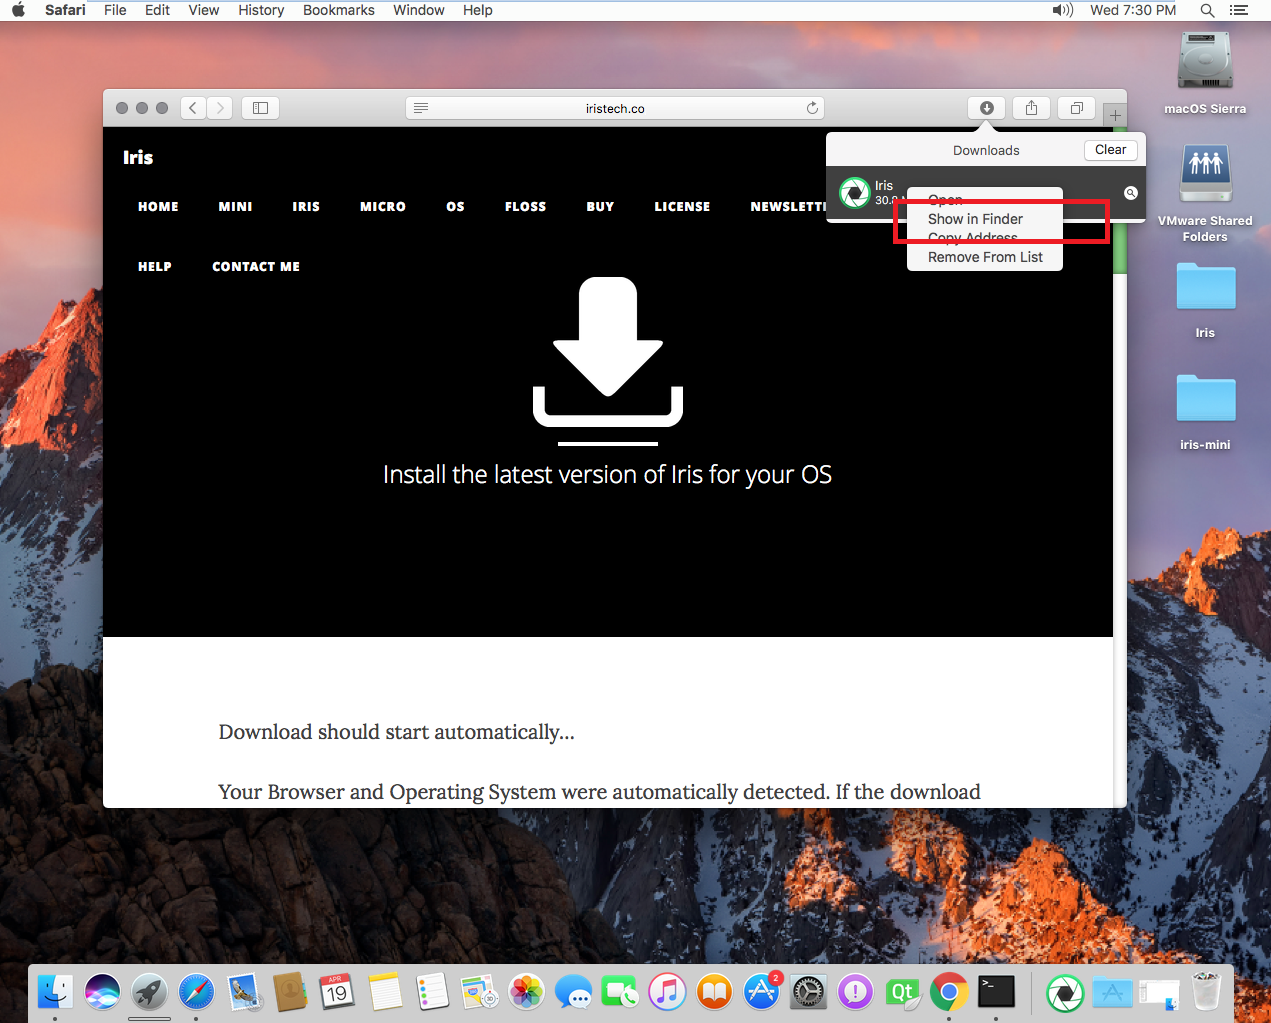Image resolution: width=1271 pixels, height=1023 pixels.
Task: Open Messages from the Dock
Action: (573, 992)
